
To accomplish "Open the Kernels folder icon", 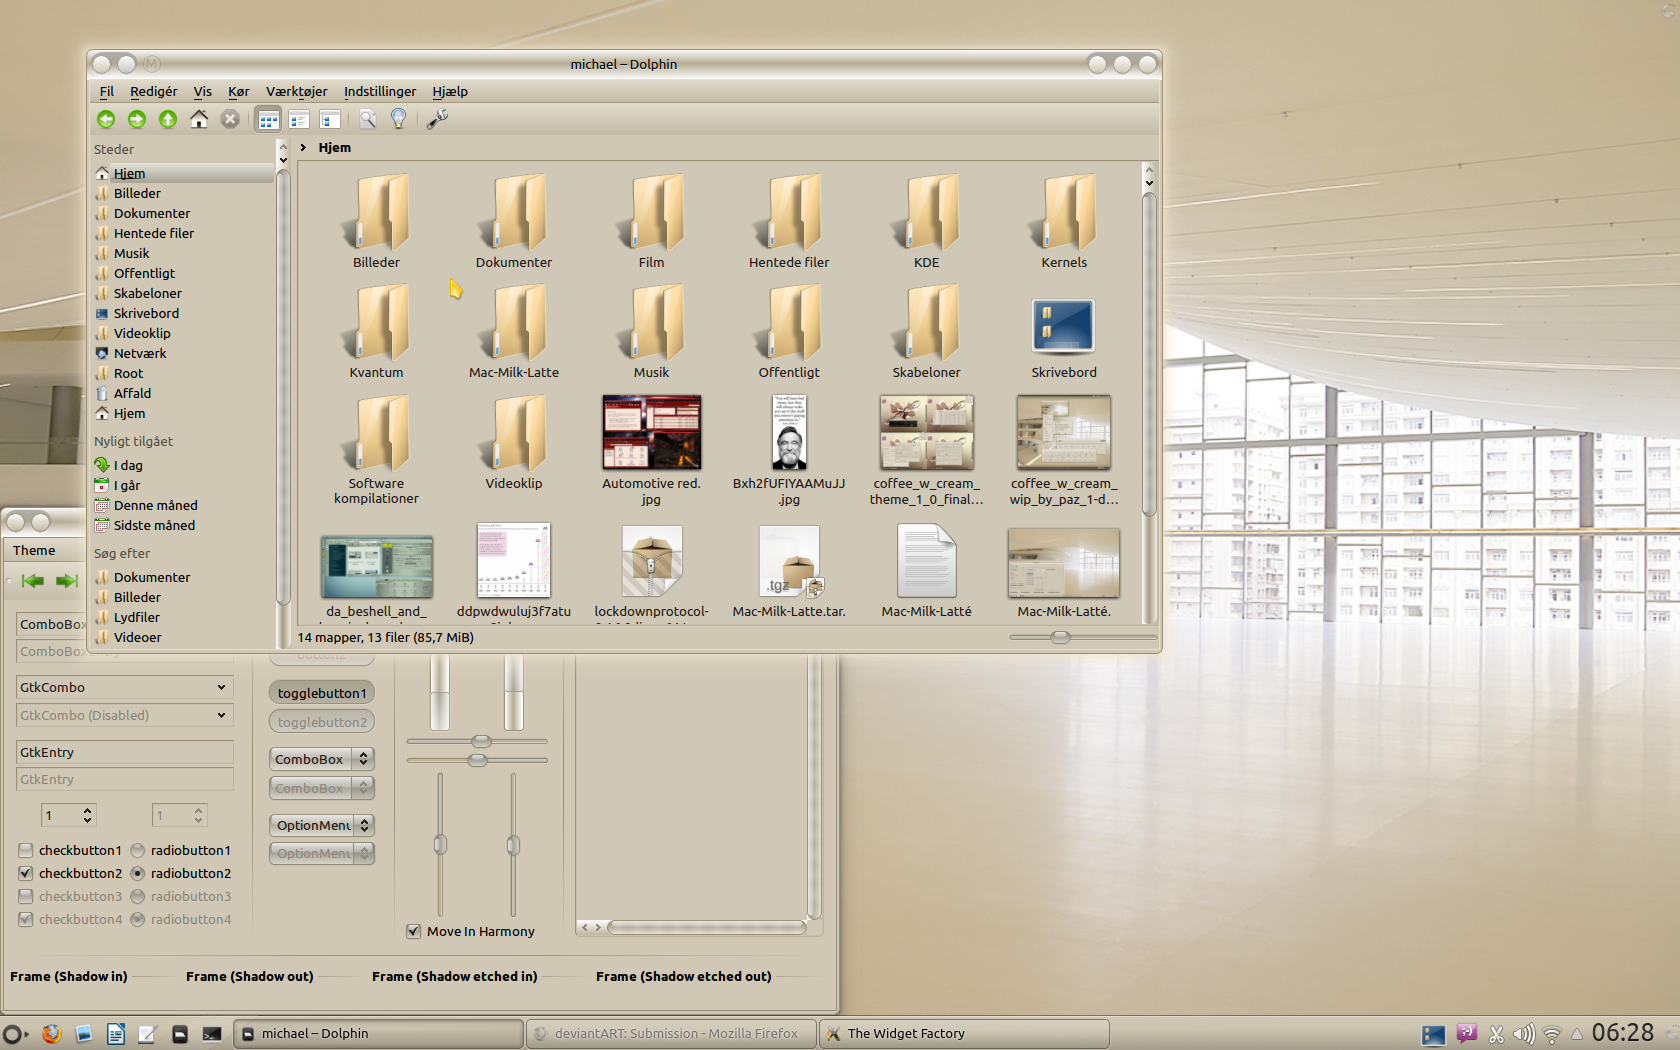I will (1064, 212).
